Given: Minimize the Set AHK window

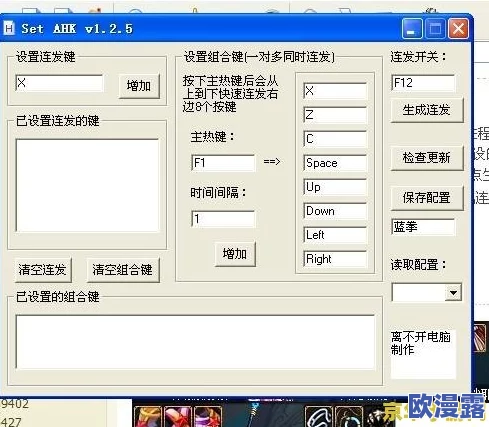Looking at the screenshot, I should click(x=412, y=29).
